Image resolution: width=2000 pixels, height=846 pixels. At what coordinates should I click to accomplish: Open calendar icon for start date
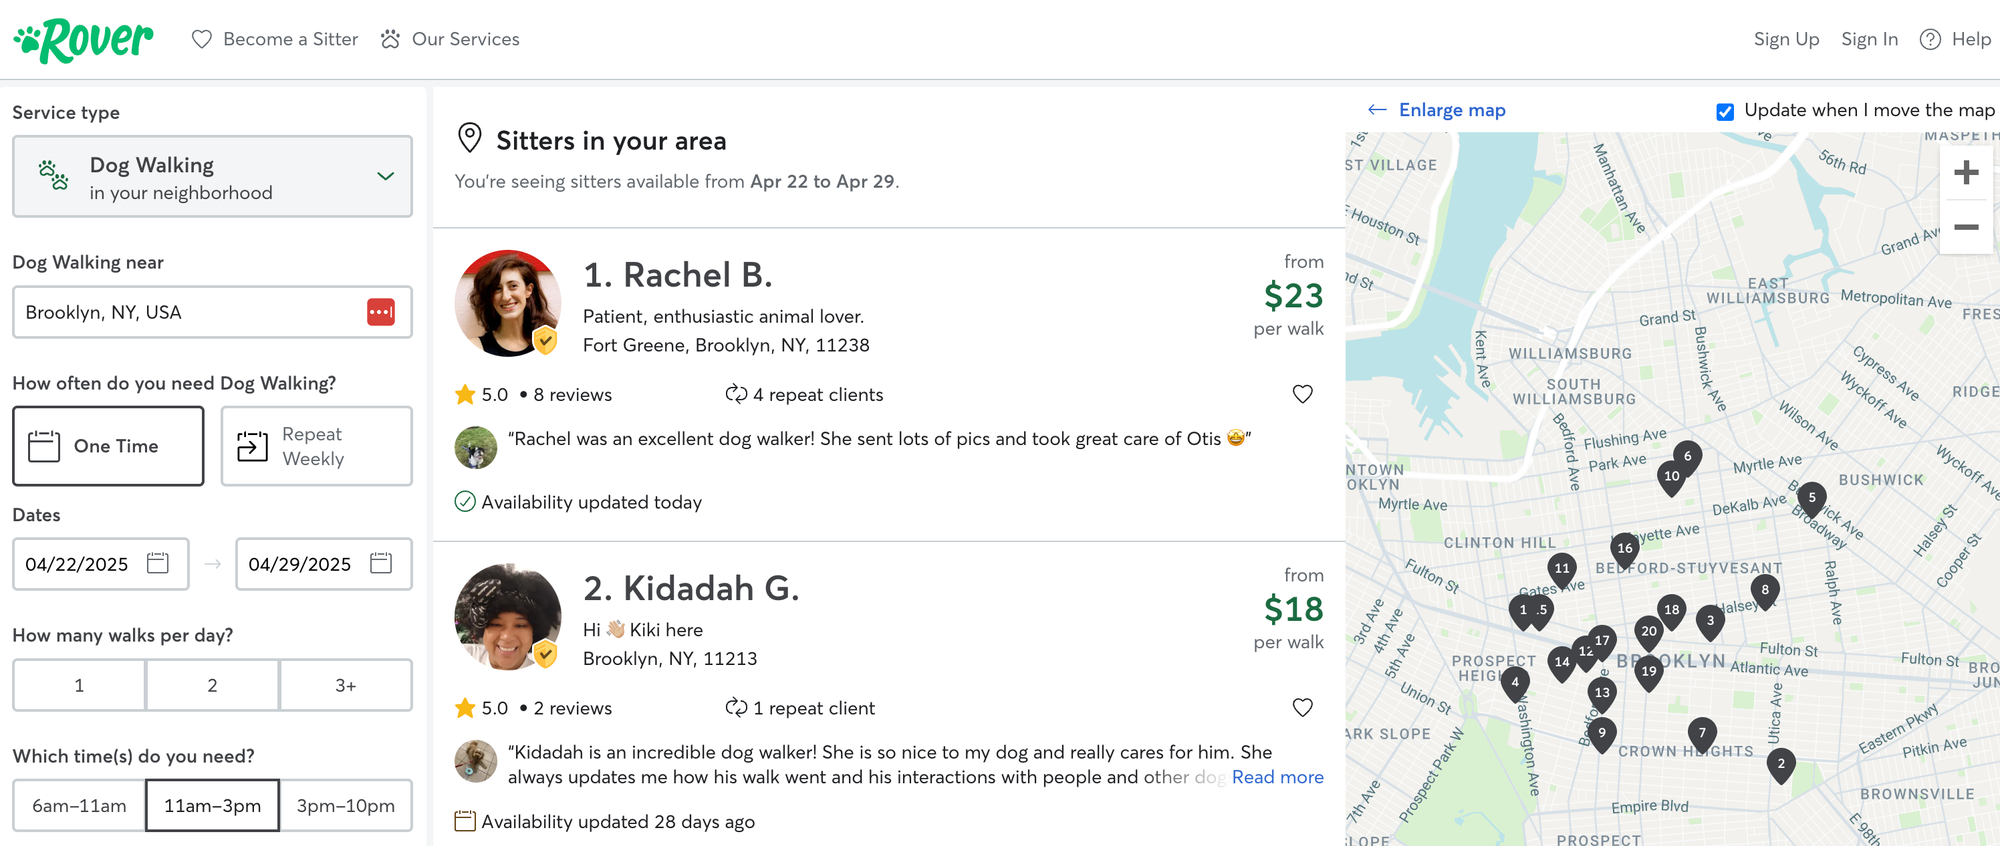tap(158, 563)
